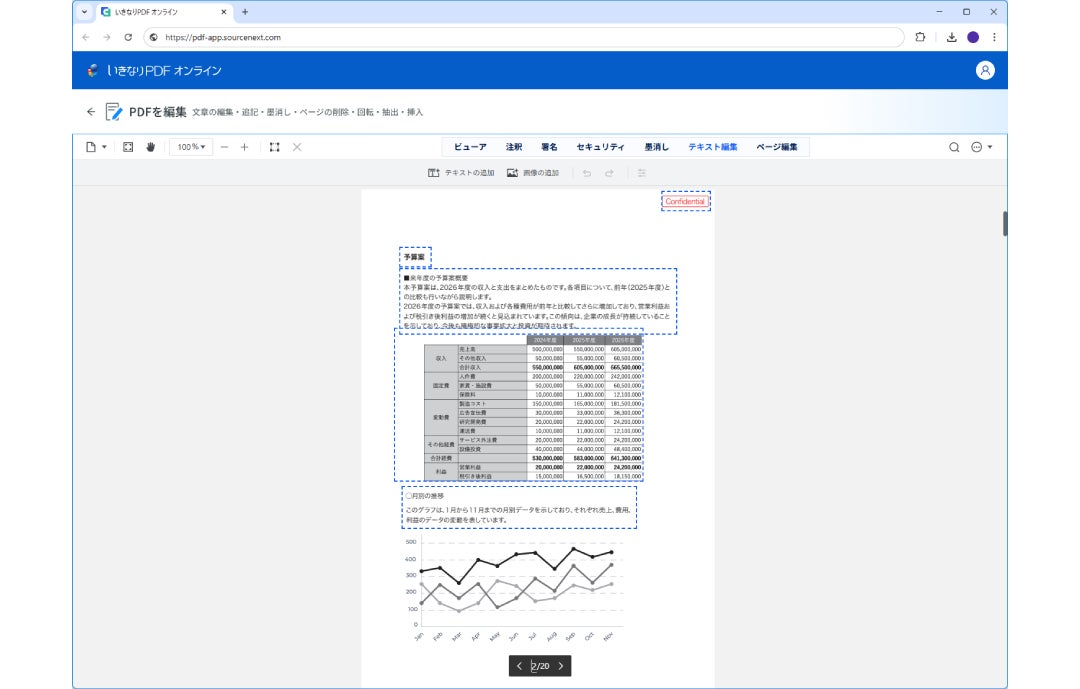Go back with the PDFを編集 arrow

point(91,112)
